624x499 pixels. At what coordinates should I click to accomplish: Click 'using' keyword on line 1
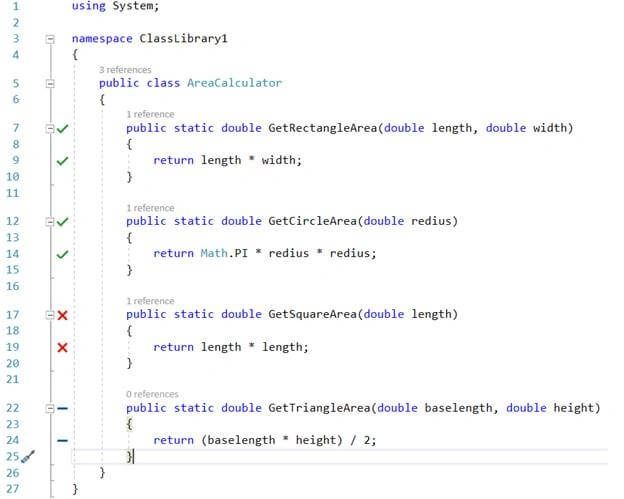(x=89, y=6)
